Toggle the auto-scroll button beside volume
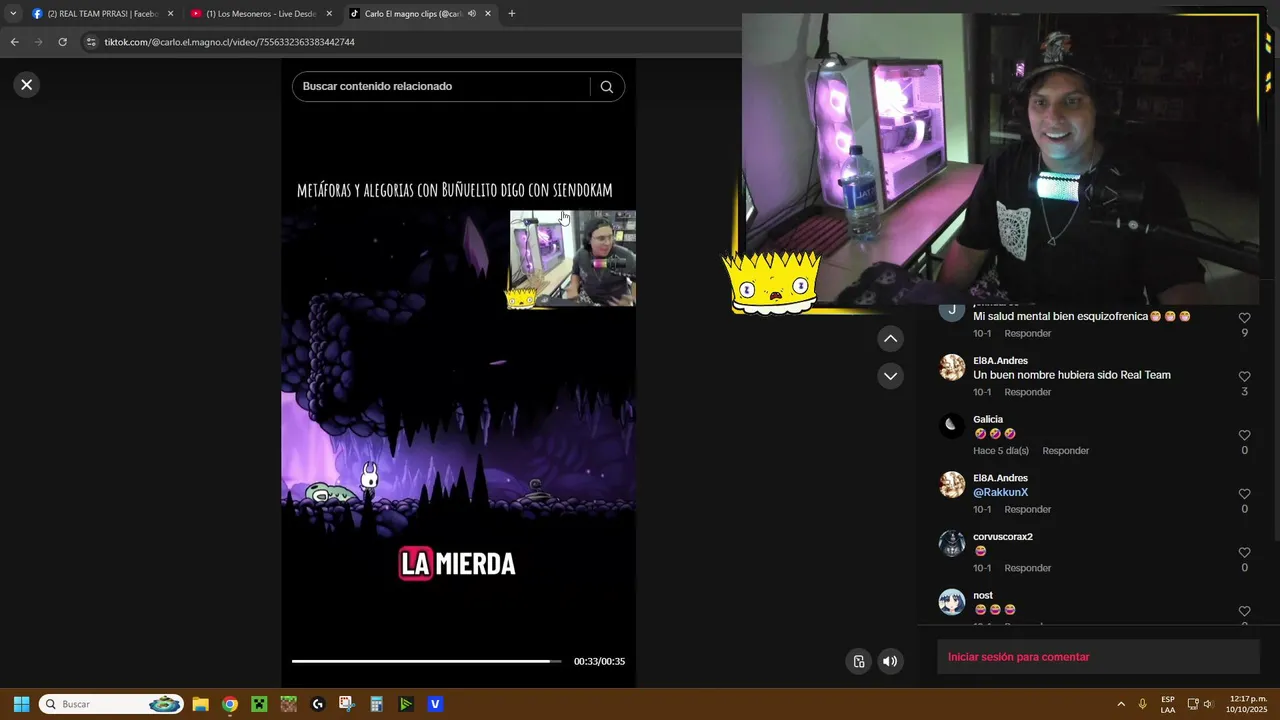 click(858, 661)
